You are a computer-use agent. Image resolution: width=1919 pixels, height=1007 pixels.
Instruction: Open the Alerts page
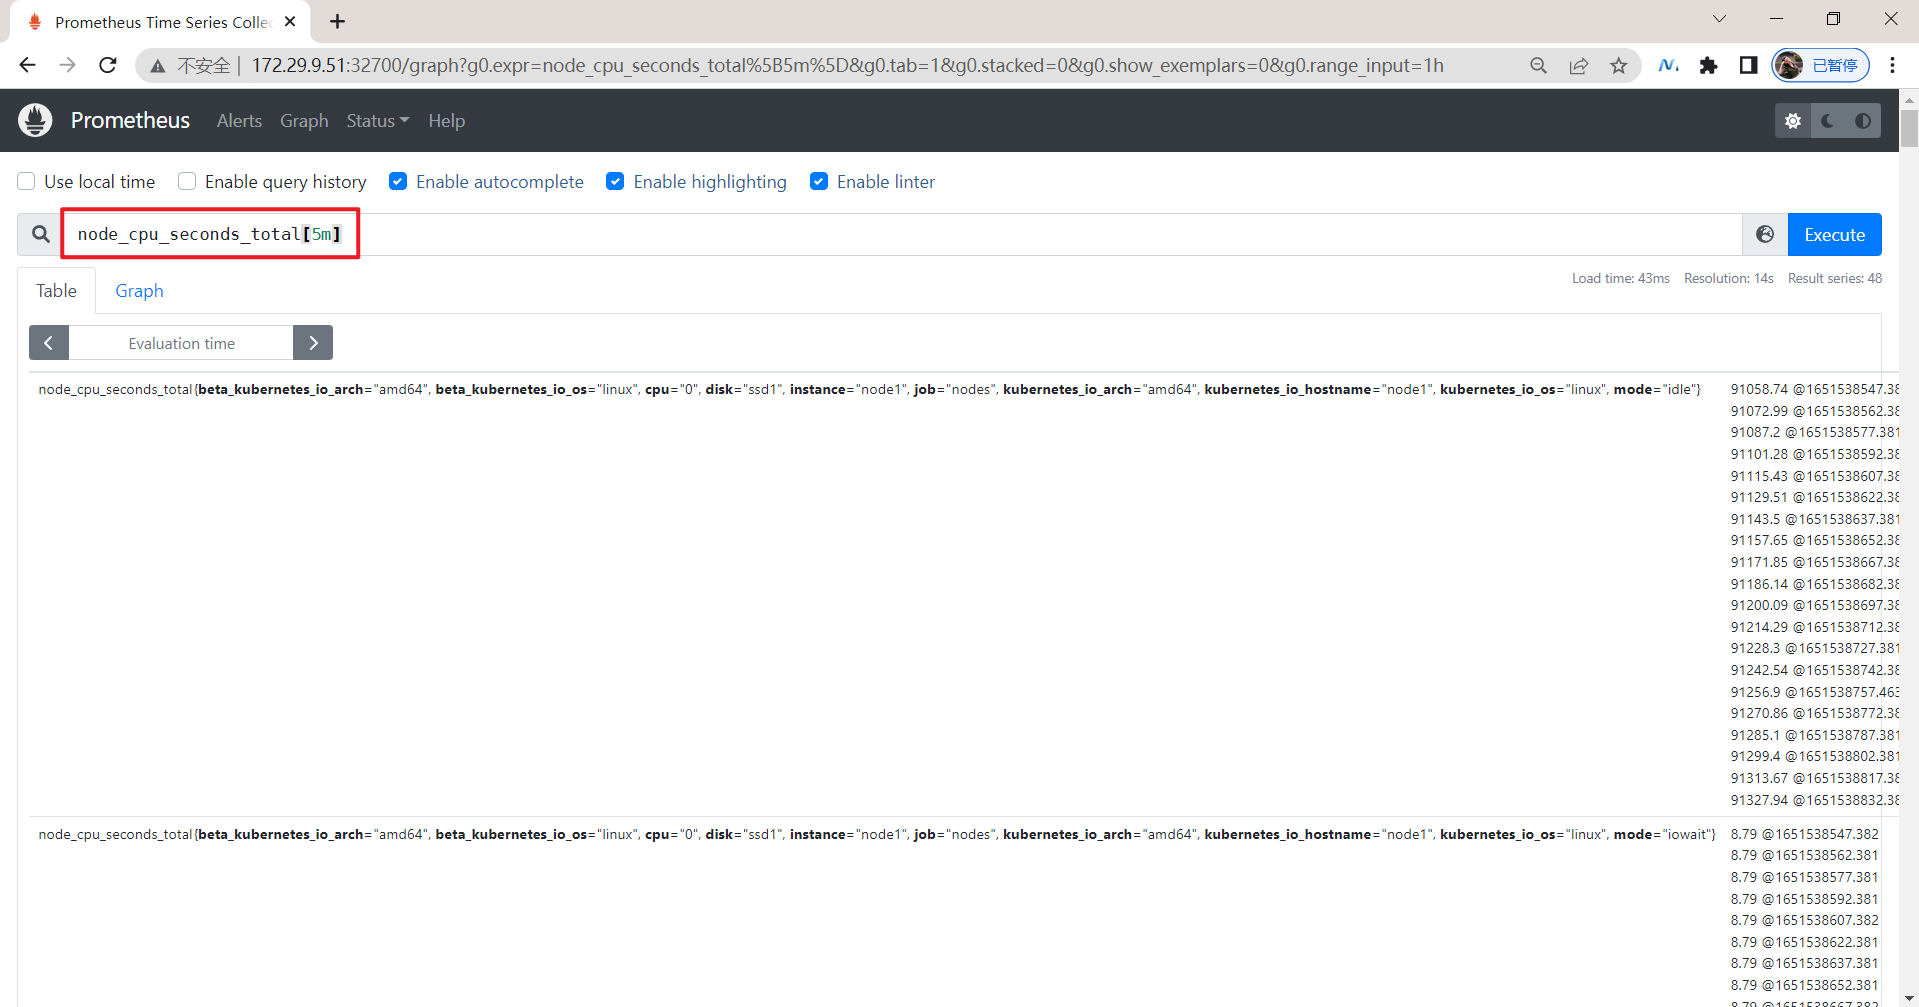(239, 121)
